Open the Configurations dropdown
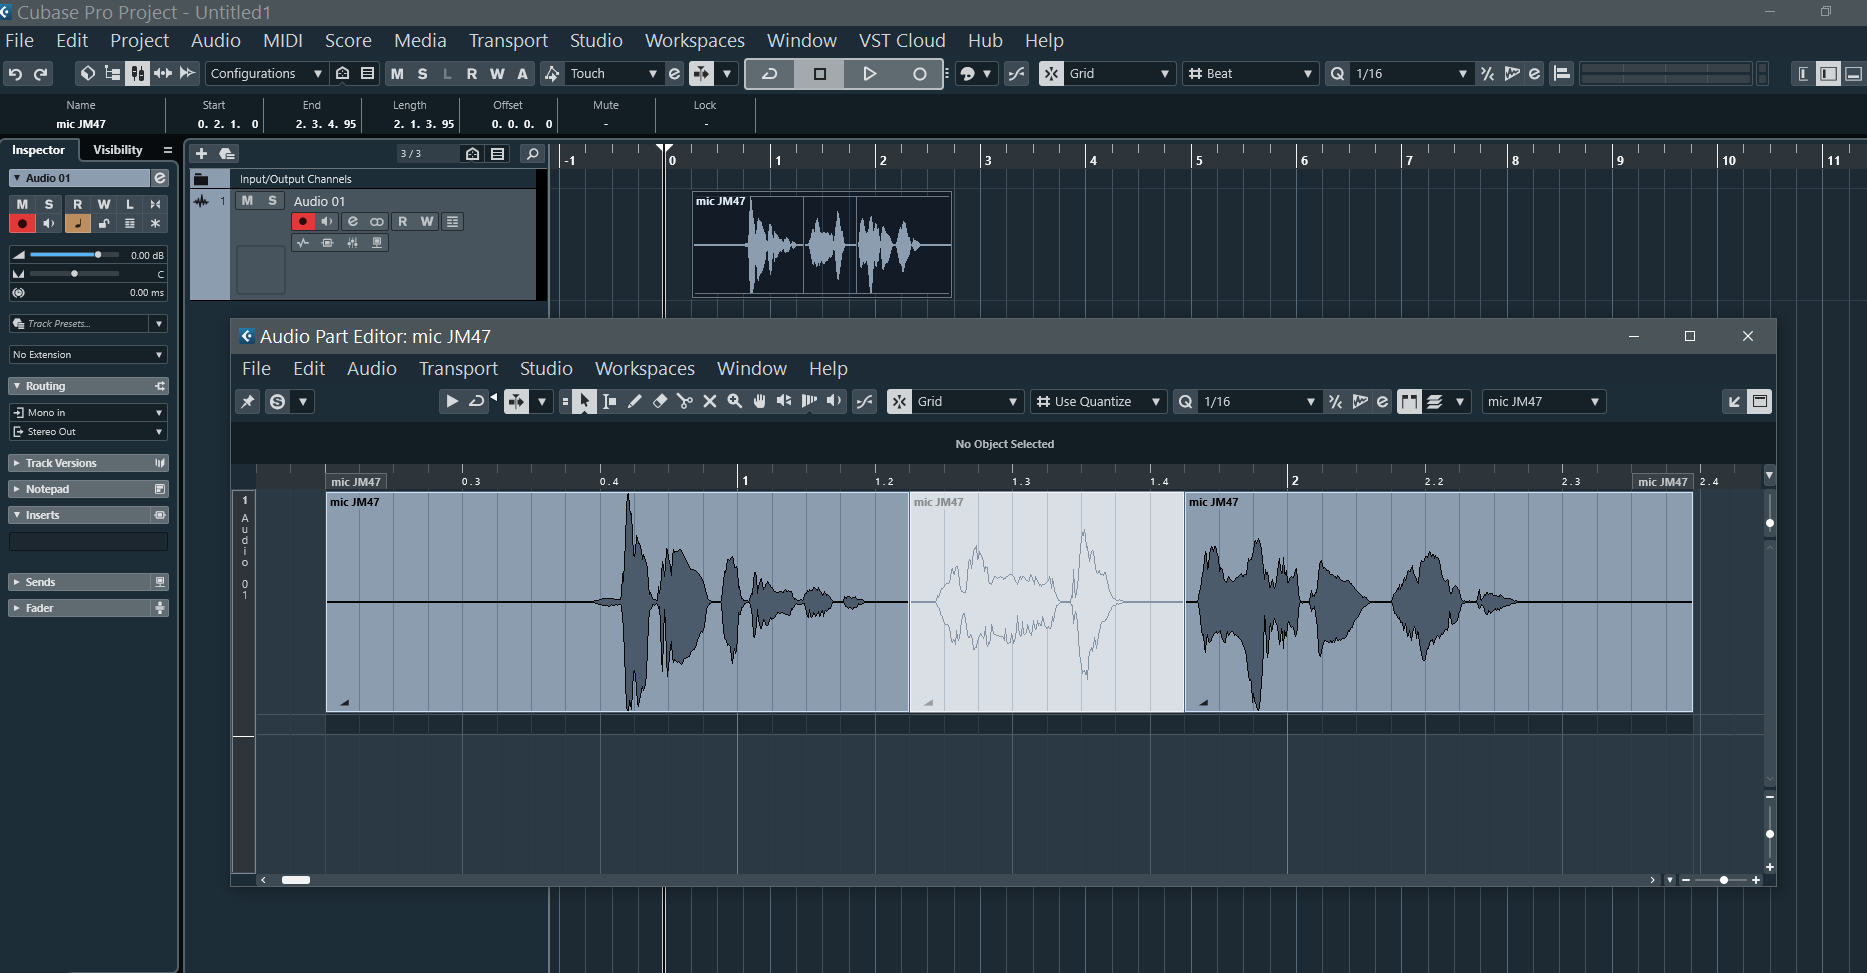Image resolution: width=1867 pixels, height=973 pixels. [x=266, y=74]
